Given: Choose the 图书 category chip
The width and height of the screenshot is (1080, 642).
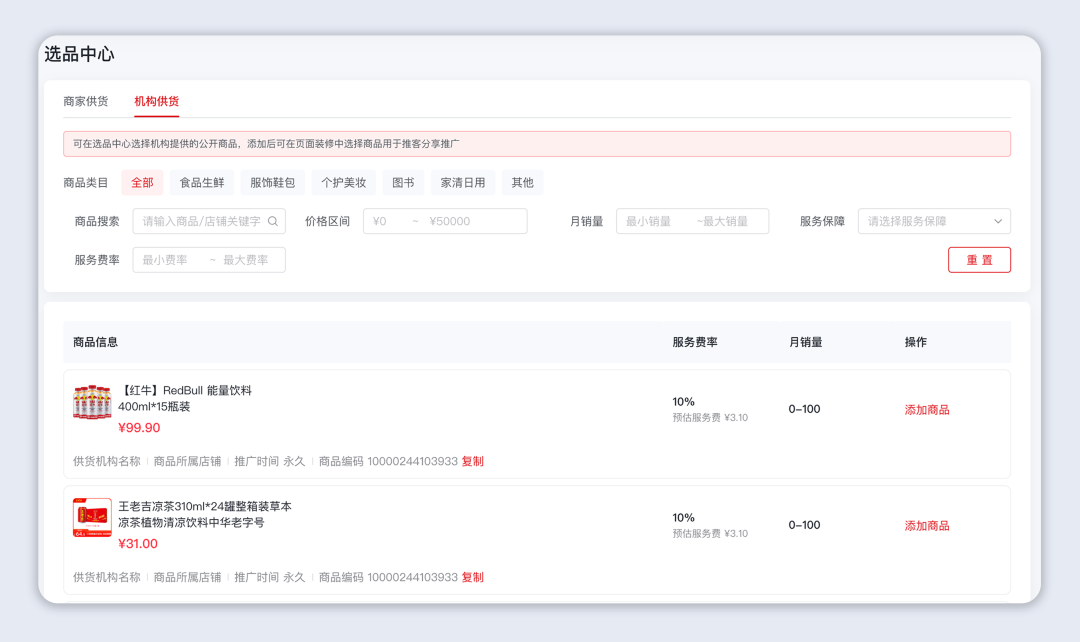Looking at the screenshot, I should pyautogui.click(x=403, y=183).
